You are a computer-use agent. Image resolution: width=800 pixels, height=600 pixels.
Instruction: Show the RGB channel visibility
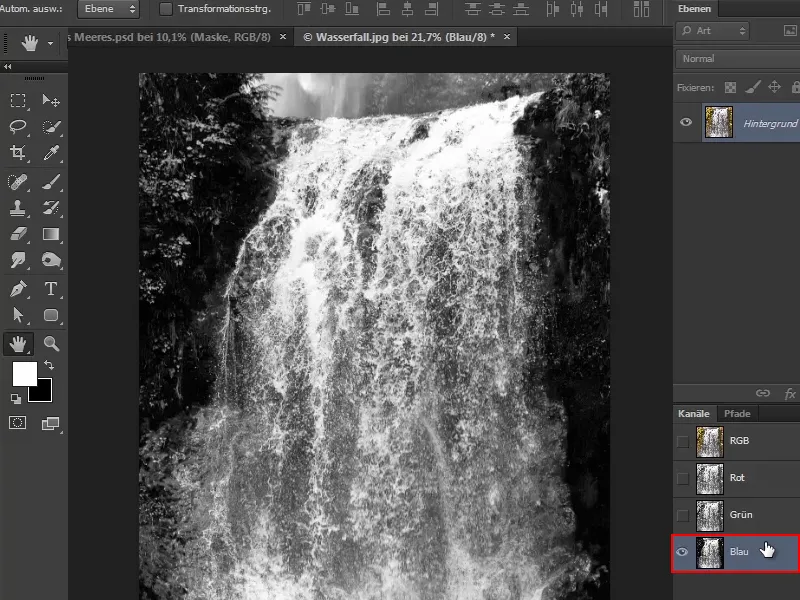click(x=683, y=441)
